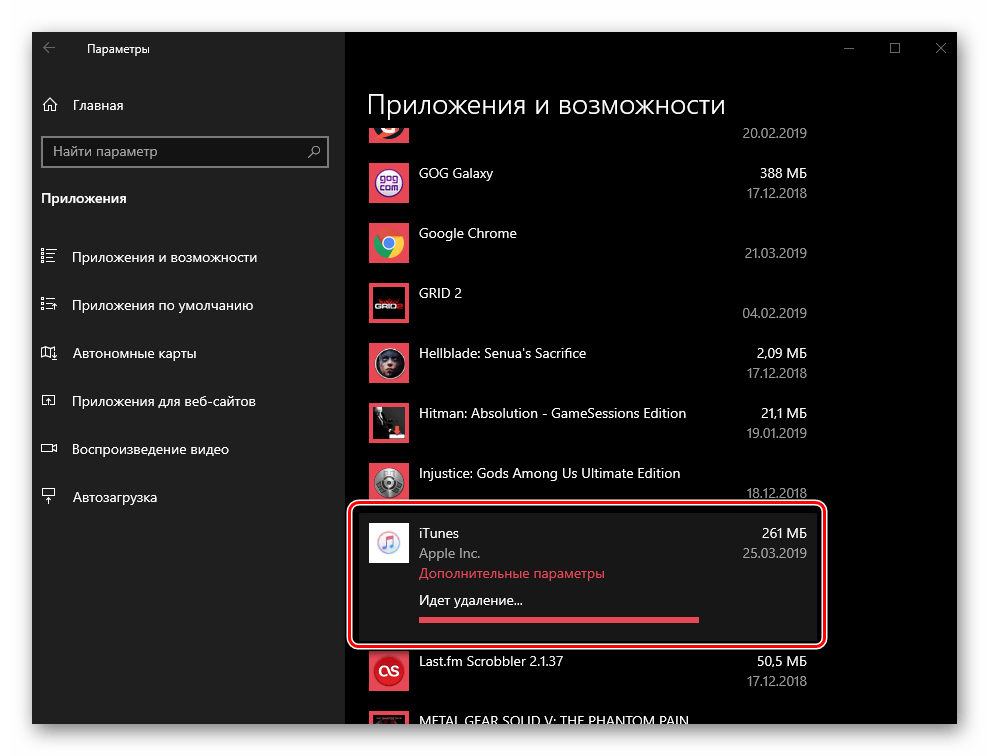Click the Hitman: Absolution app icon

[x=388, y=423]
